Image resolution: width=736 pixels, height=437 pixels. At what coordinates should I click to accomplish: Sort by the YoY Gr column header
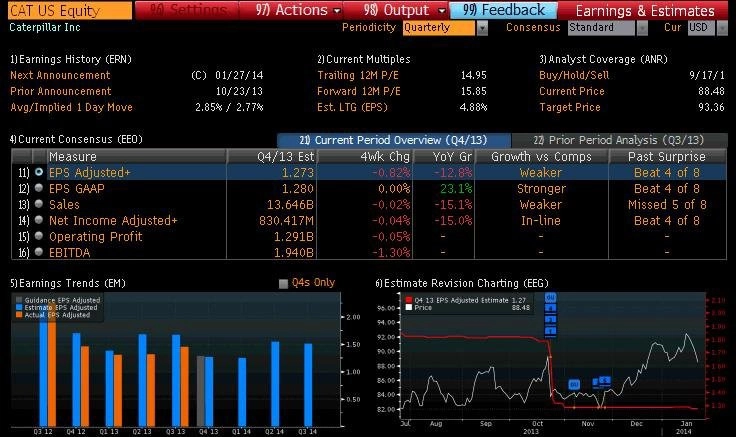tap(444, 156)
